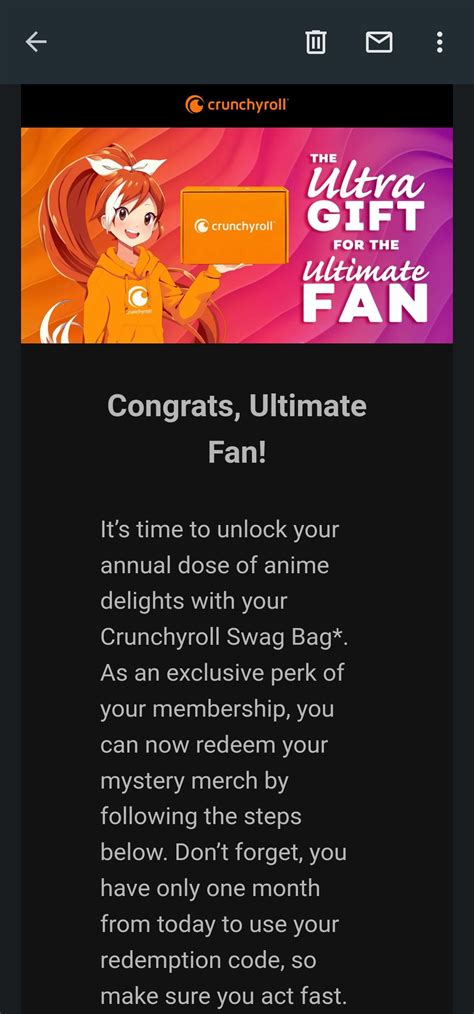Open the three-dot more options menu
The image size is (474, 1014).
(x=440, y=42)
